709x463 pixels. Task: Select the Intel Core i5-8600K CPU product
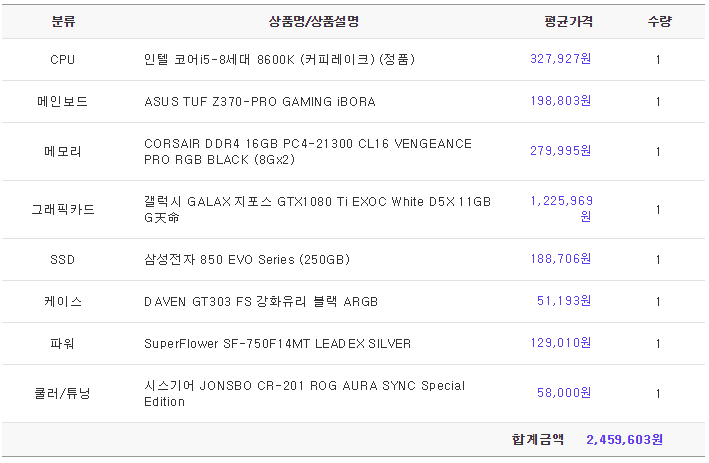tap(279, 59)
